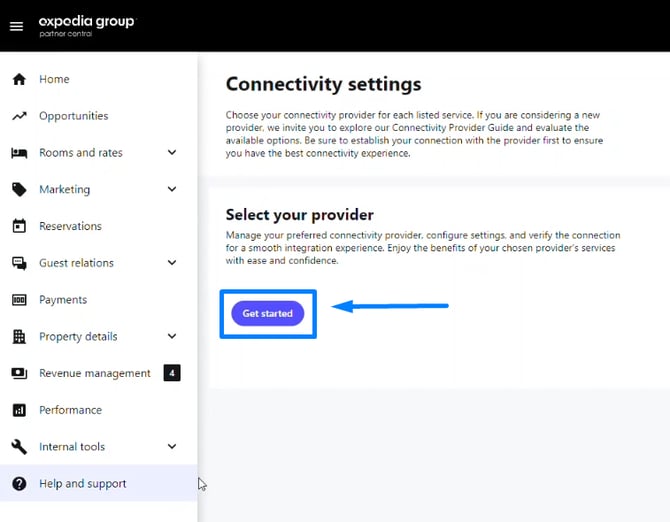Click the Payments money icon
This screenshot has height=522, width=670.
pyautogui.click(x=19, y=300)
